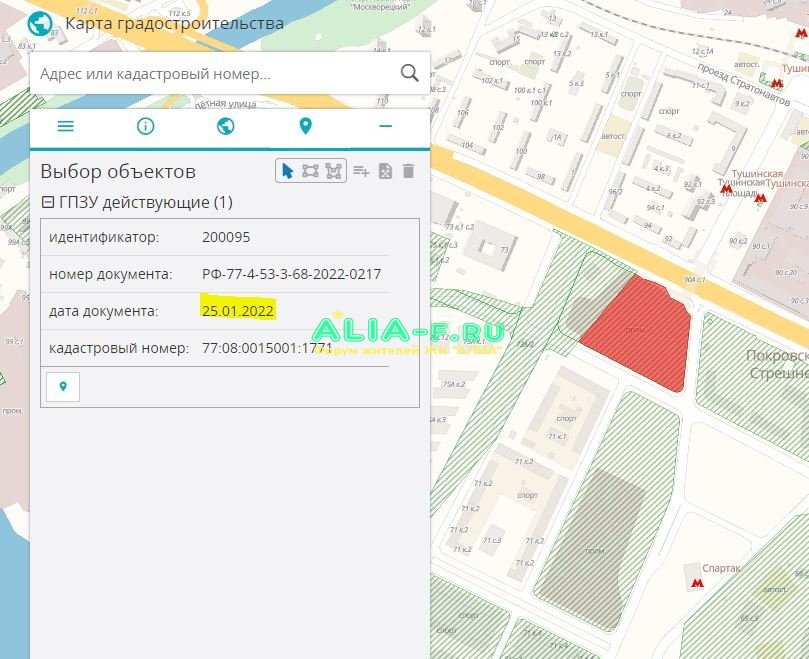809x659 pixels.
Task: Minimize the panel with the dash icon
Action: [x=385, y=126]
